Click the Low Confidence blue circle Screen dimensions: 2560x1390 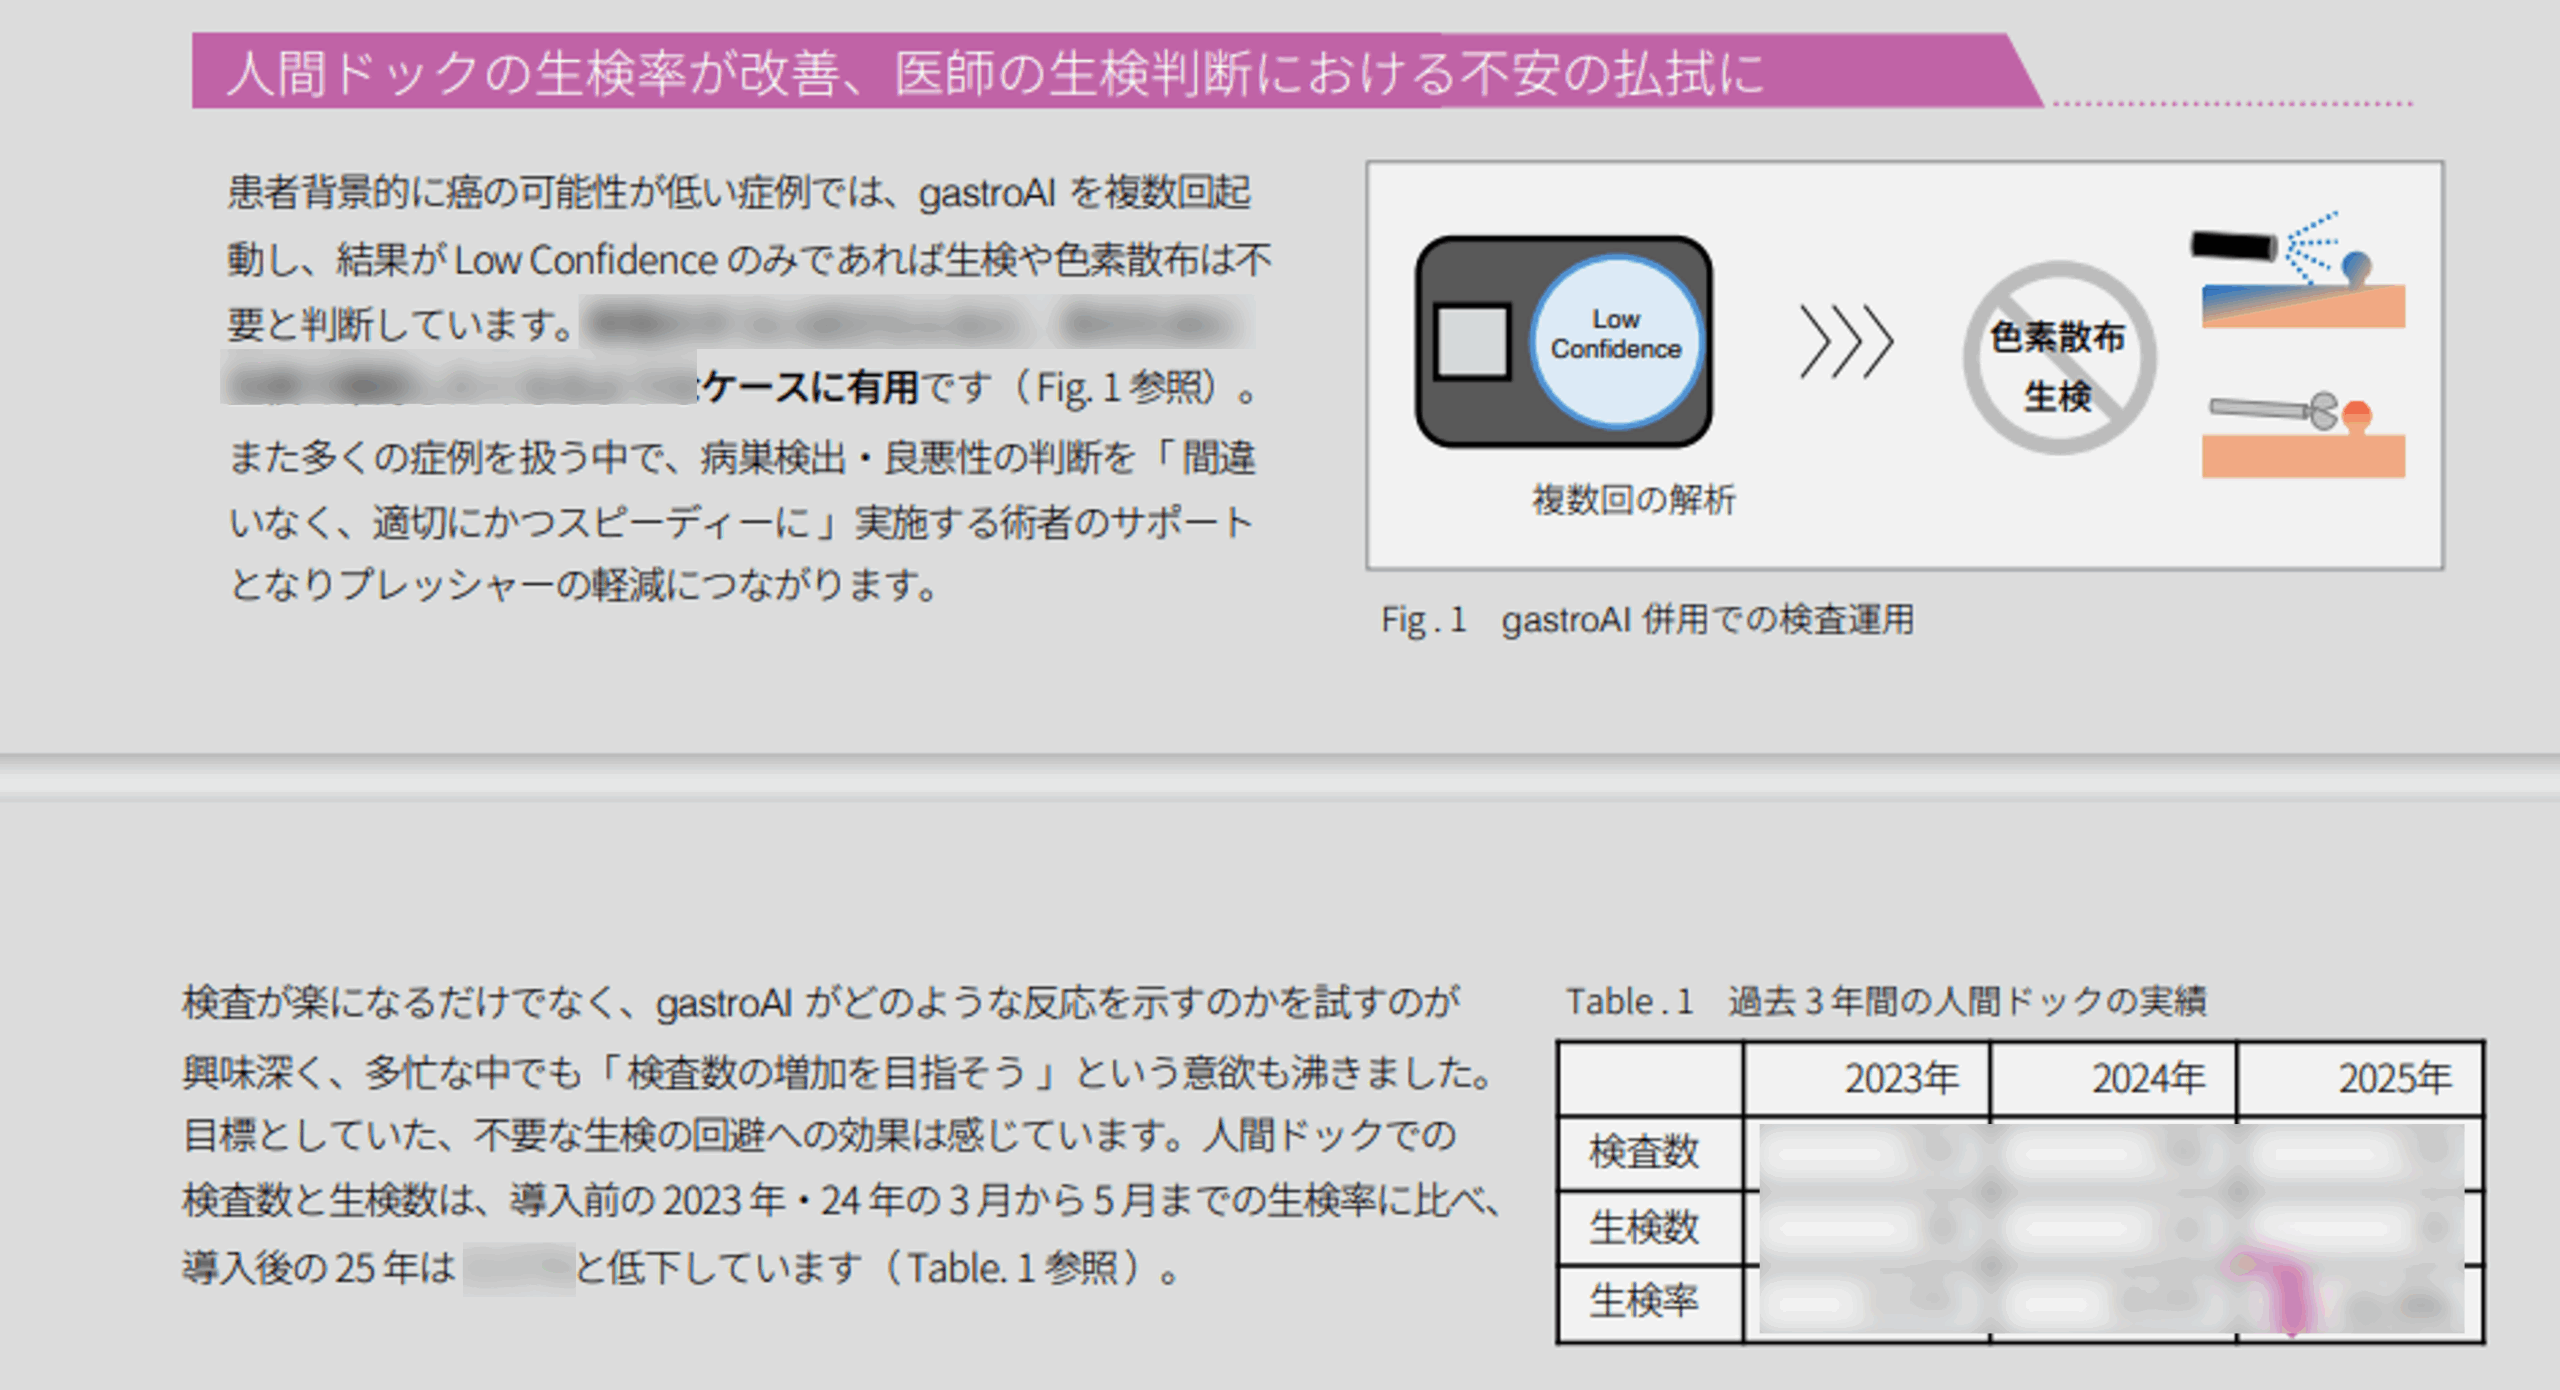[x=1616, y=340]
